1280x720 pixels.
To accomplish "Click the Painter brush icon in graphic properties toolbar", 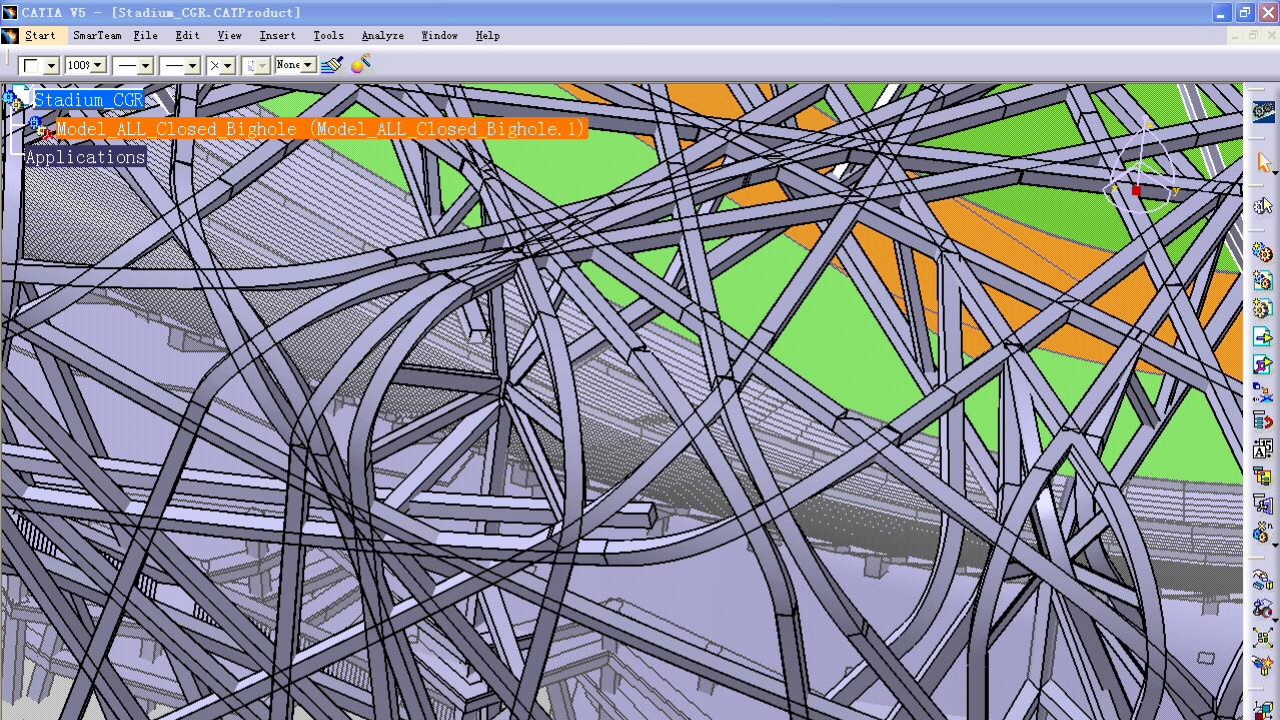I will point(332,65).
